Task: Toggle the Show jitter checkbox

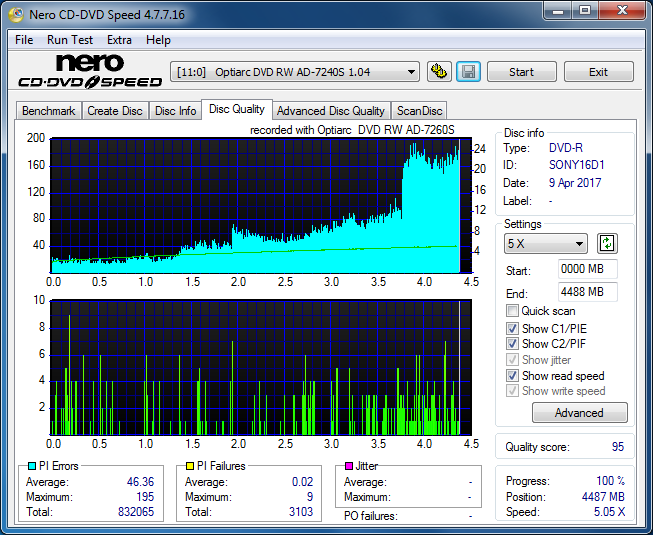Action: [x=512, y=359]
